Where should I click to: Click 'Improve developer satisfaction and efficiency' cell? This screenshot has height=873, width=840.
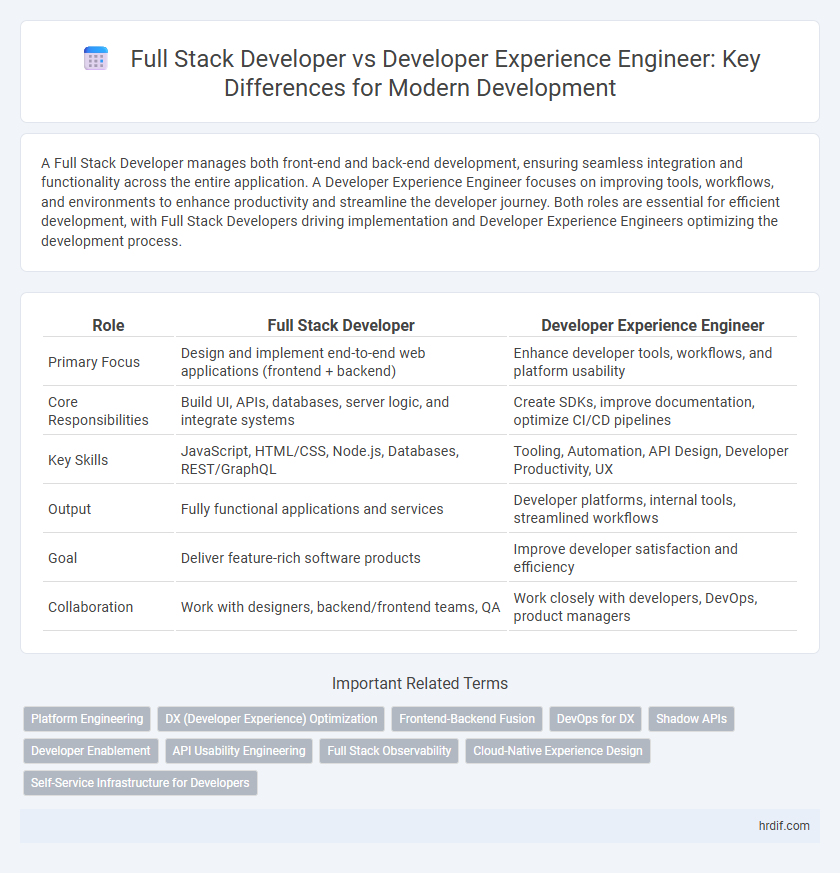652,558
